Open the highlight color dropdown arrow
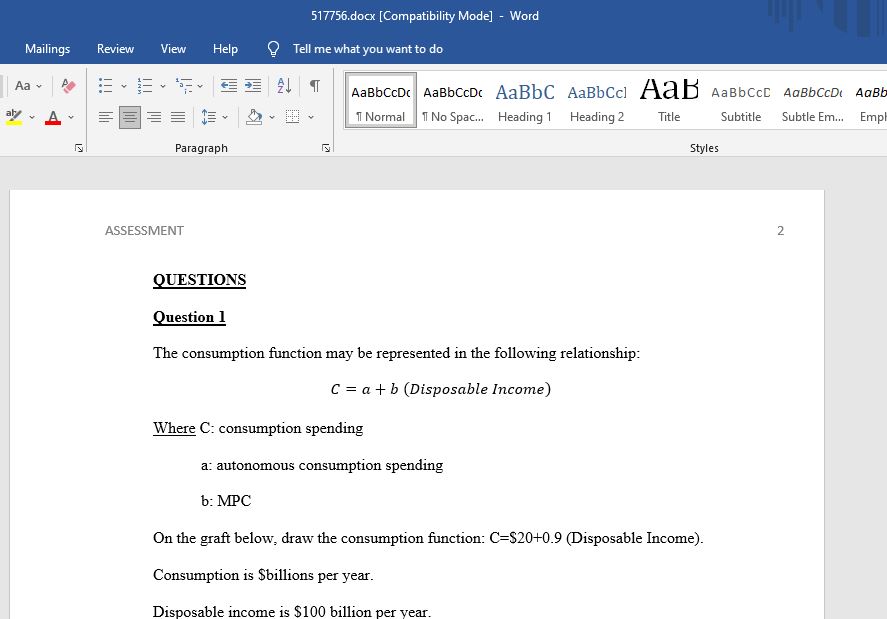The image size is (887, 619). point(32,117)
